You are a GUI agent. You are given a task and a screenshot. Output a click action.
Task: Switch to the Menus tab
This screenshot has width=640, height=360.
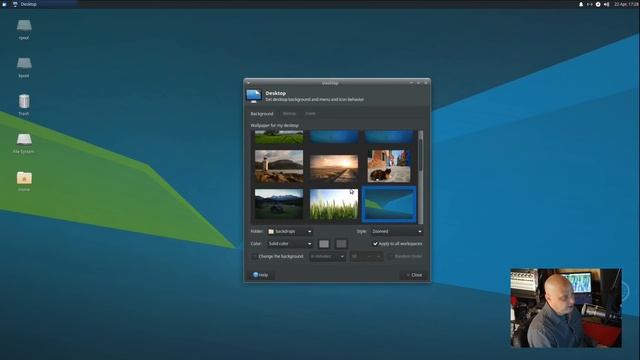[x=289, y=113]
